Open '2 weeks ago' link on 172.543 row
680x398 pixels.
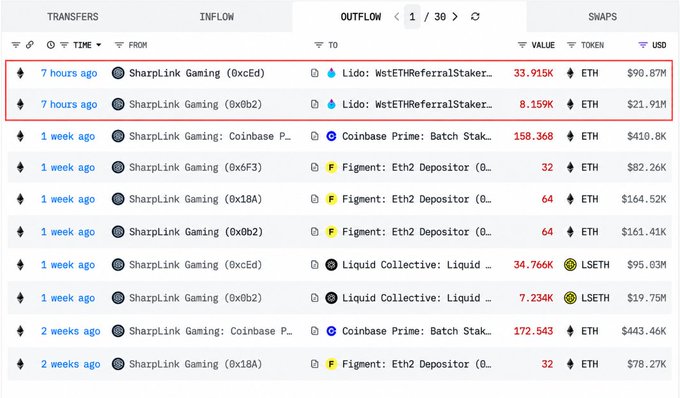[70, 331]
